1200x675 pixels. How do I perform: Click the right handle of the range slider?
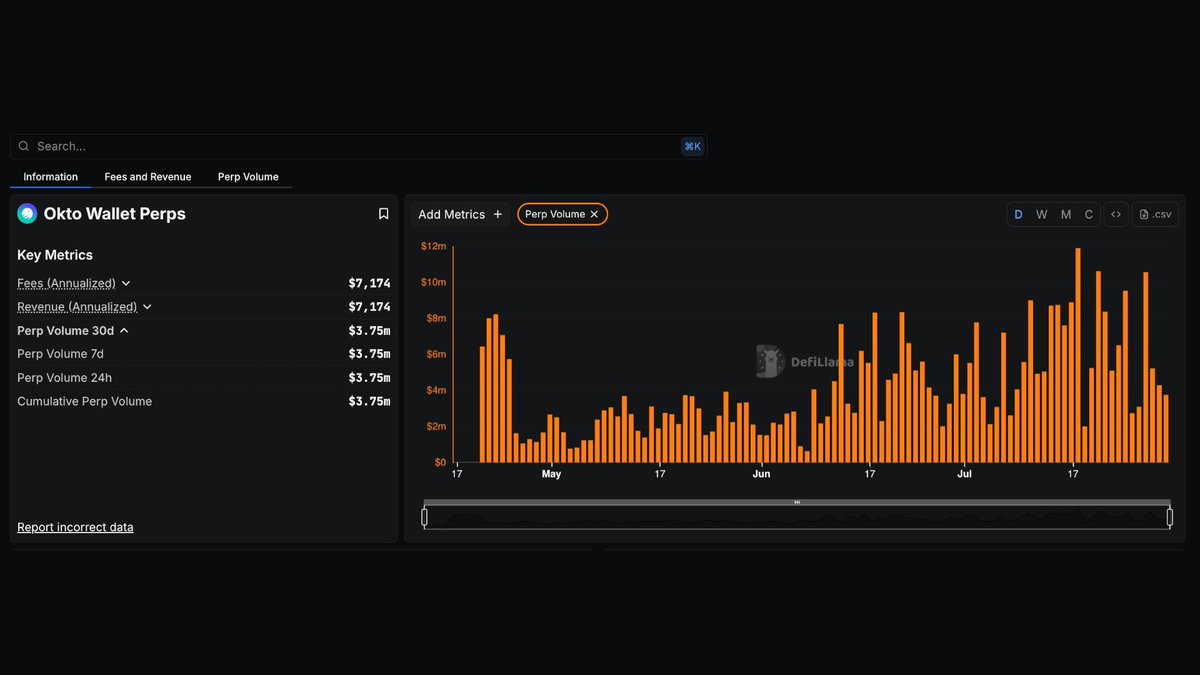1170,517
